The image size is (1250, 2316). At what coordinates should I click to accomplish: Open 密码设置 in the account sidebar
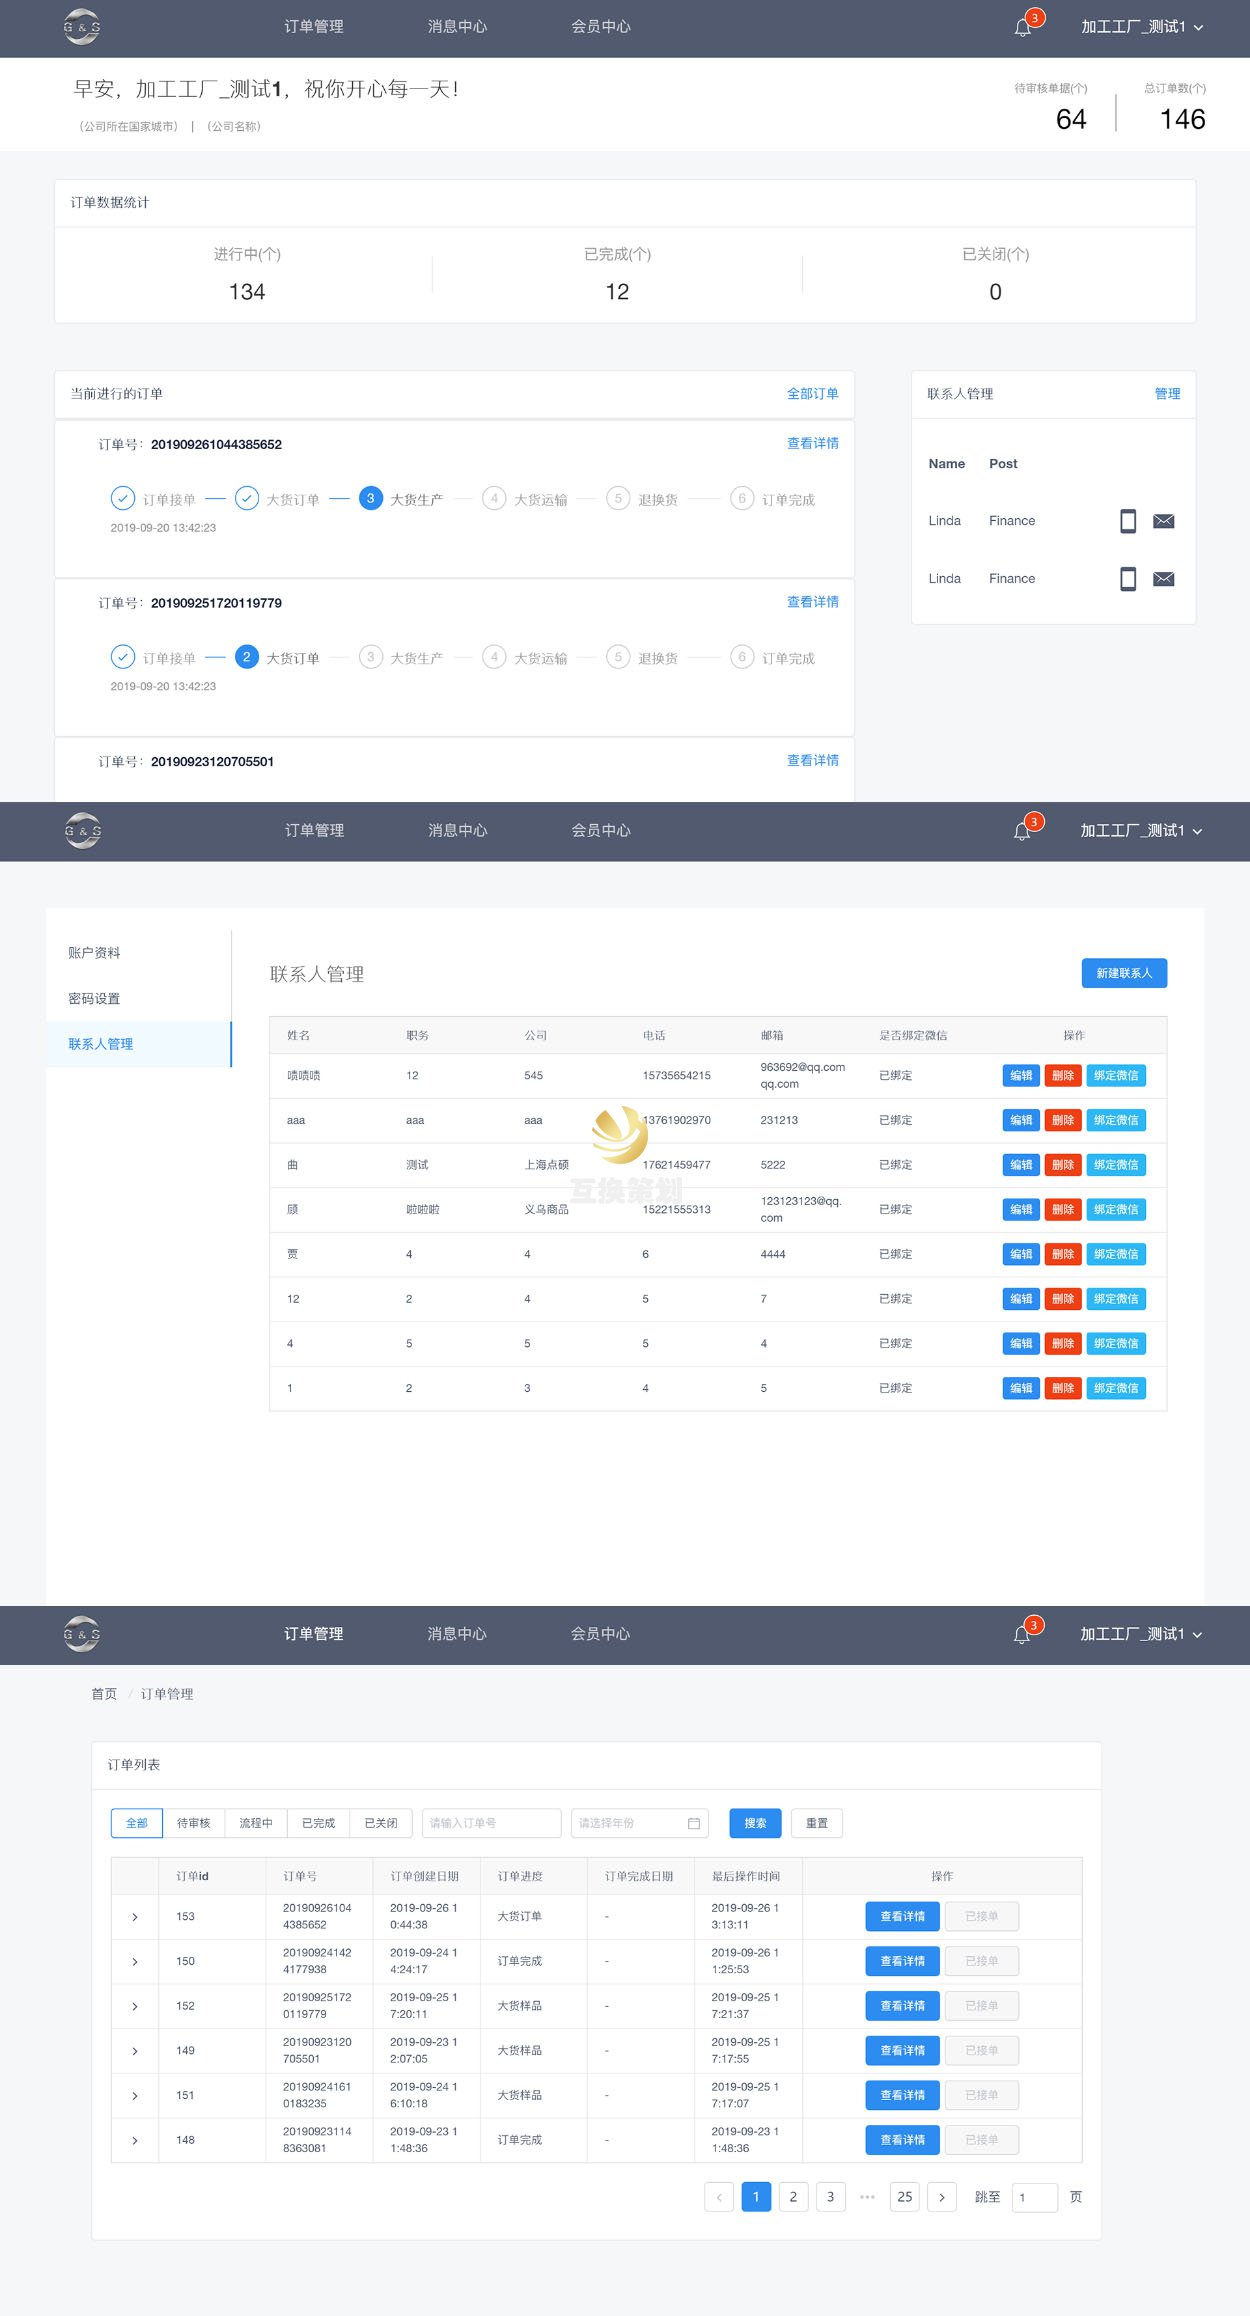[94, 999]
